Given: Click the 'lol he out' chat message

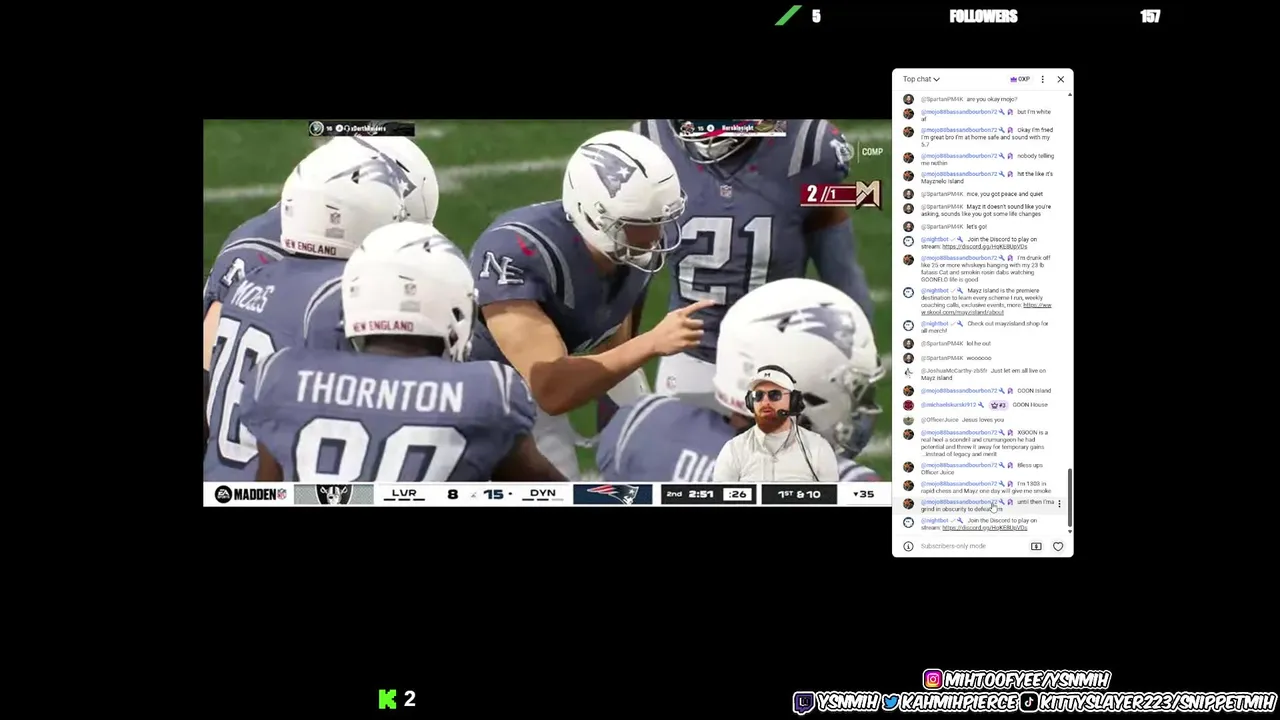Looking at the screenshot, I should [978, 344].
